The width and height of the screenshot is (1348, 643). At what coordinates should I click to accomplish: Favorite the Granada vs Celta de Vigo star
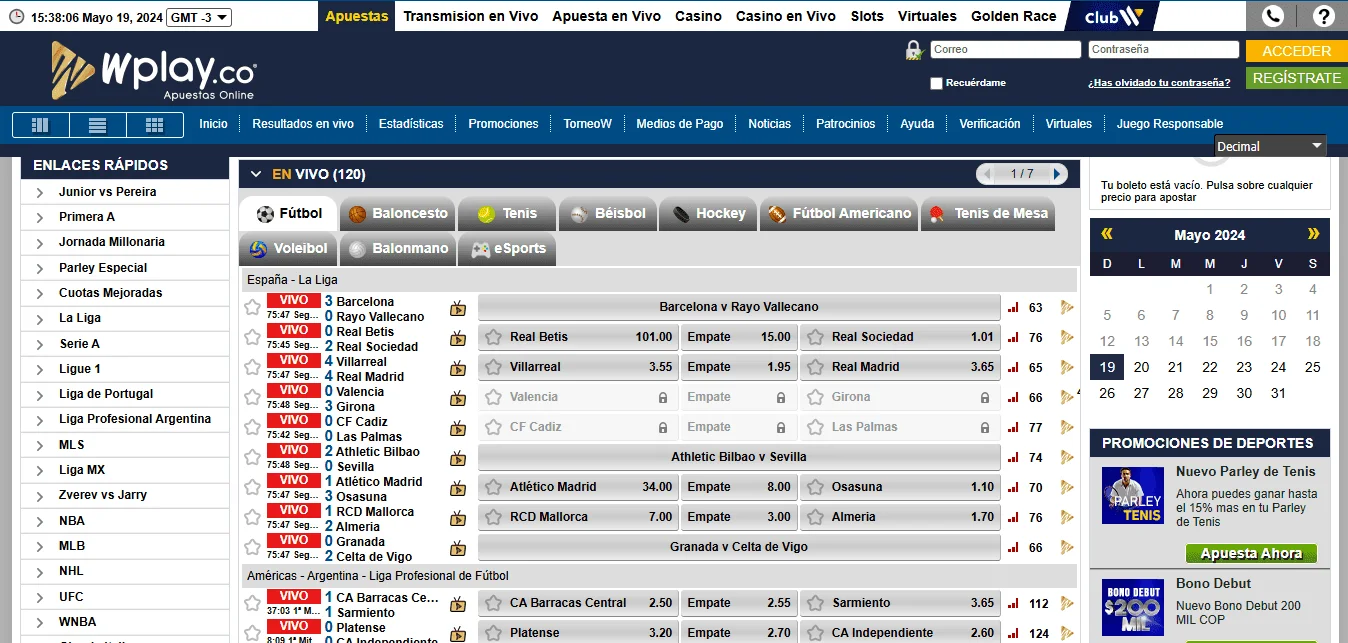[252, 547]
